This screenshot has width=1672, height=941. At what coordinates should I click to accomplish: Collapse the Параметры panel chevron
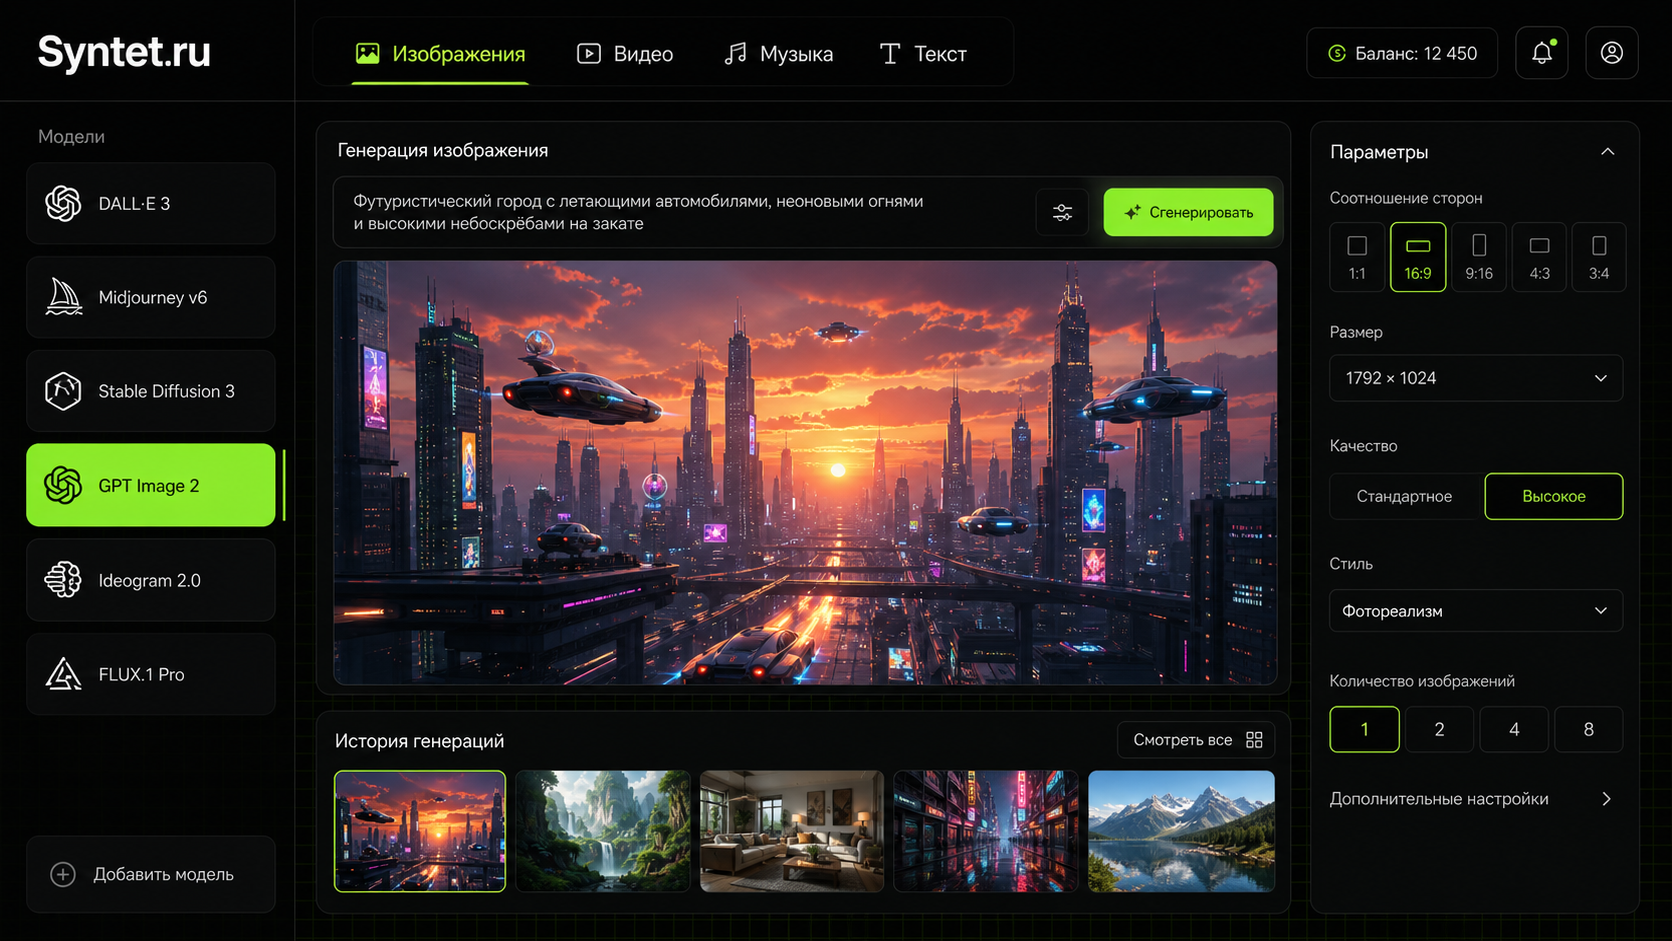point(1608,152)
